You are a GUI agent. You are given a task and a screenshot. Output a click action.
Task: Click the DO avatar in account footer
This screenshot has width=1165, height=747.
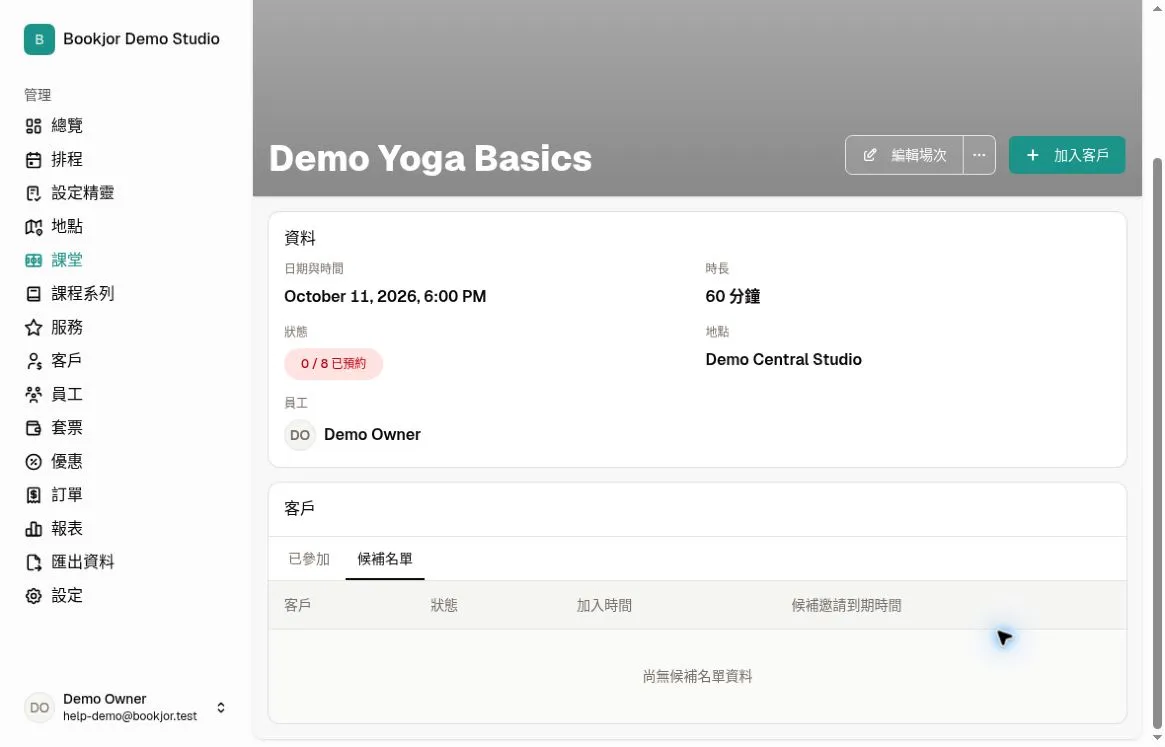click(x=39, y=708)
